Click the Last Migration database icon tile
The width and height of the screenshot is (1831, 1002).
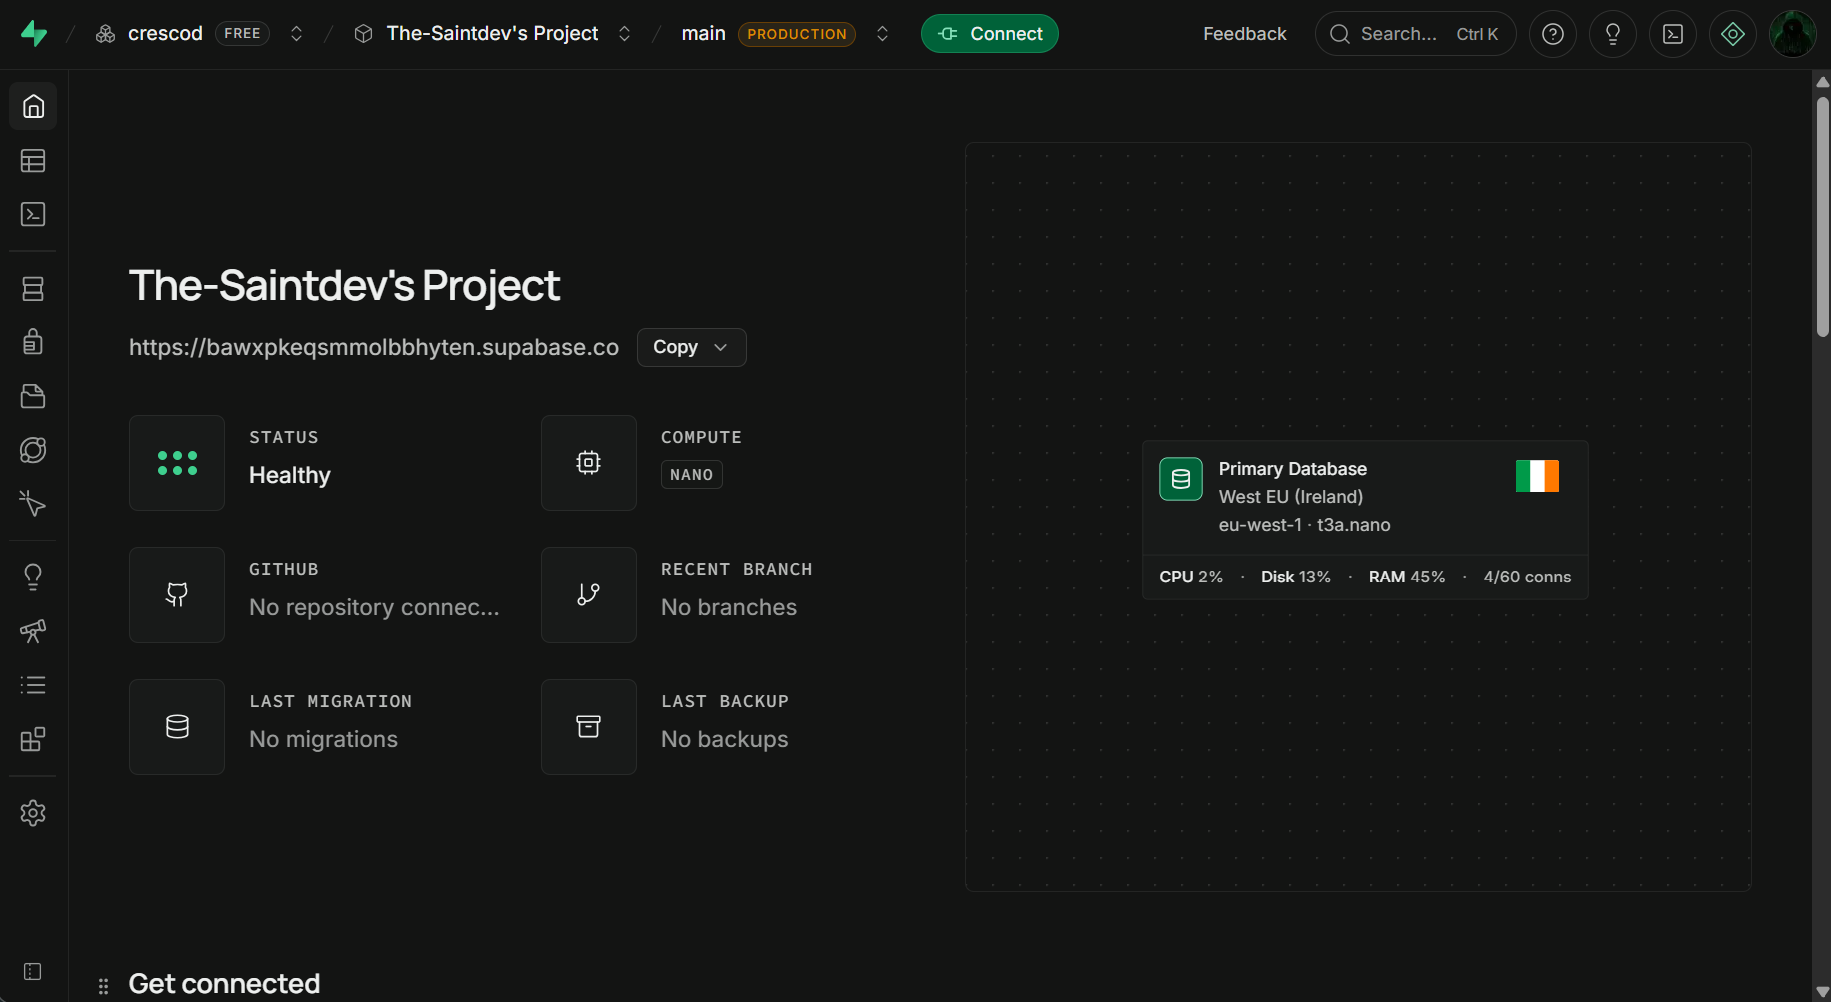(x=177, y=727)
